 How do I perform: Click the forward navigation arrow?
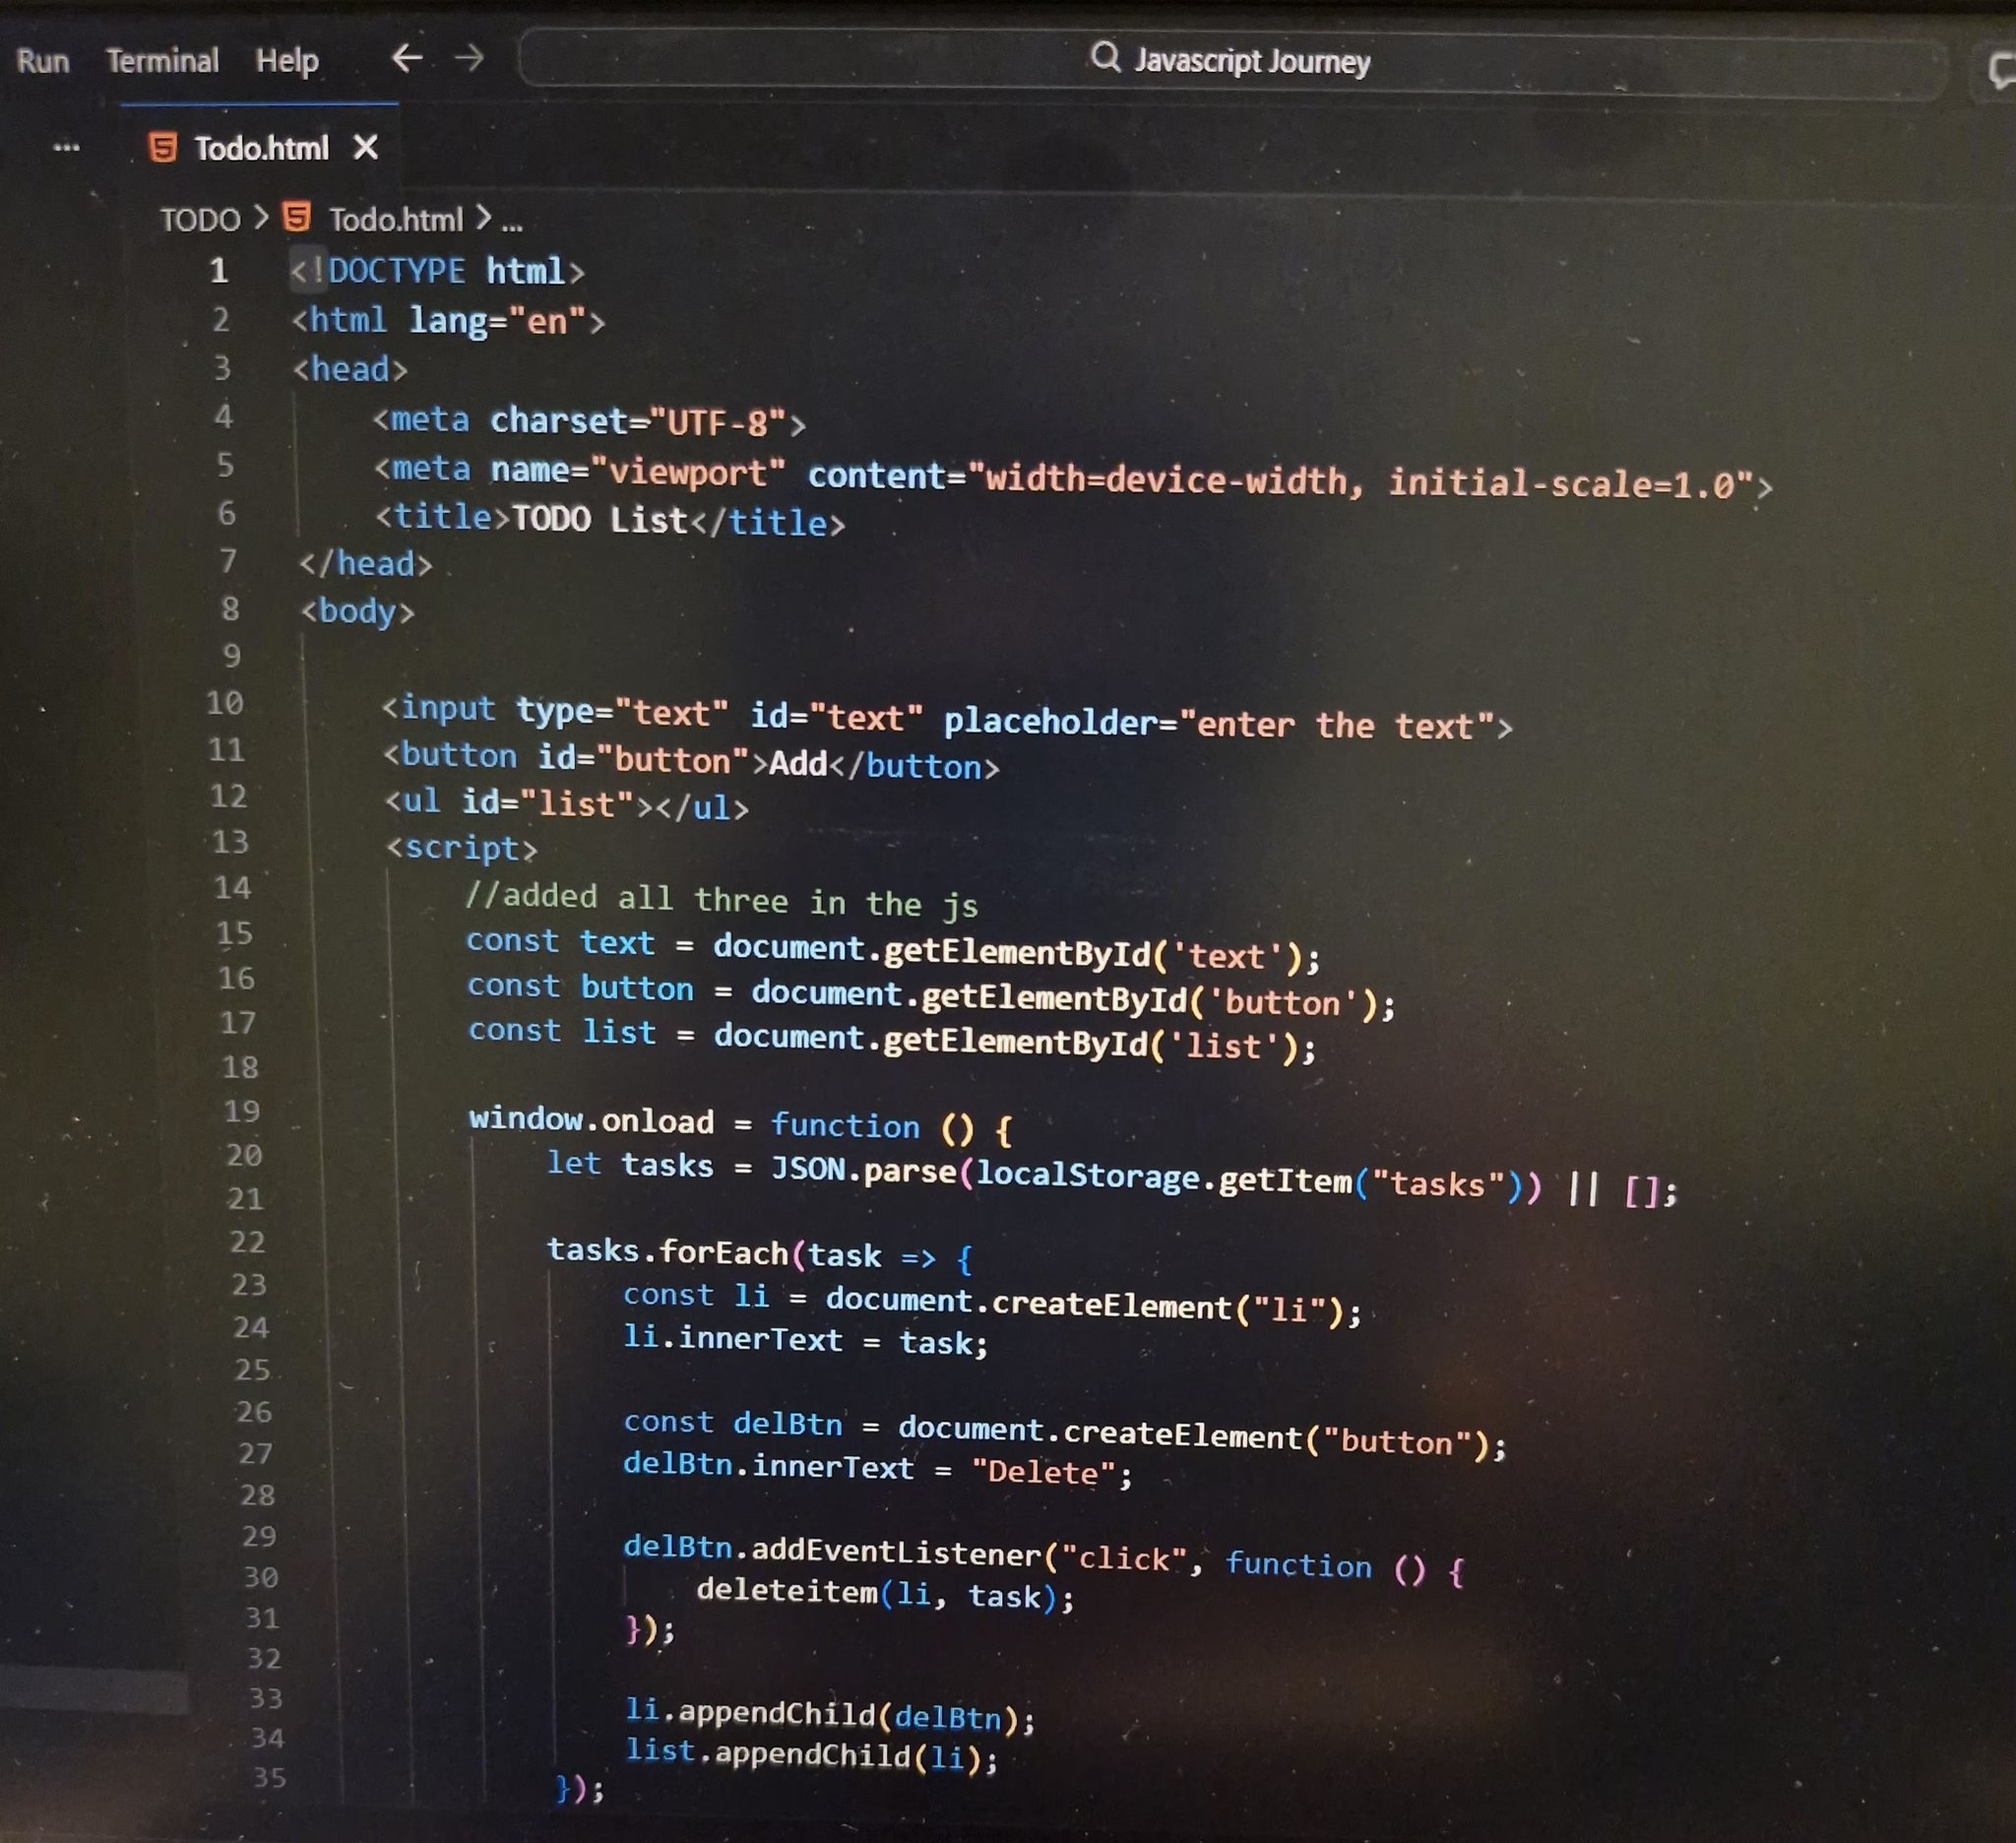[469, 58]
